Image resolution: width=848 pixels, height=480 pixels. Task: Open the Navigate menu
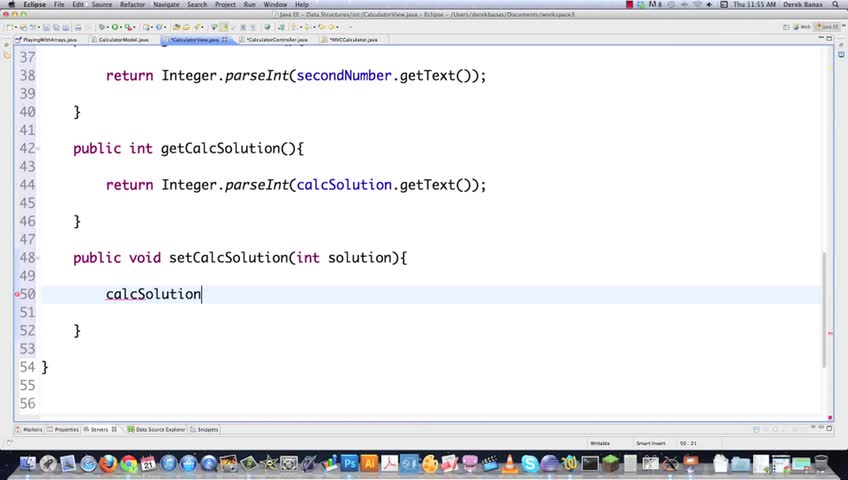click(x=166, y=4)
